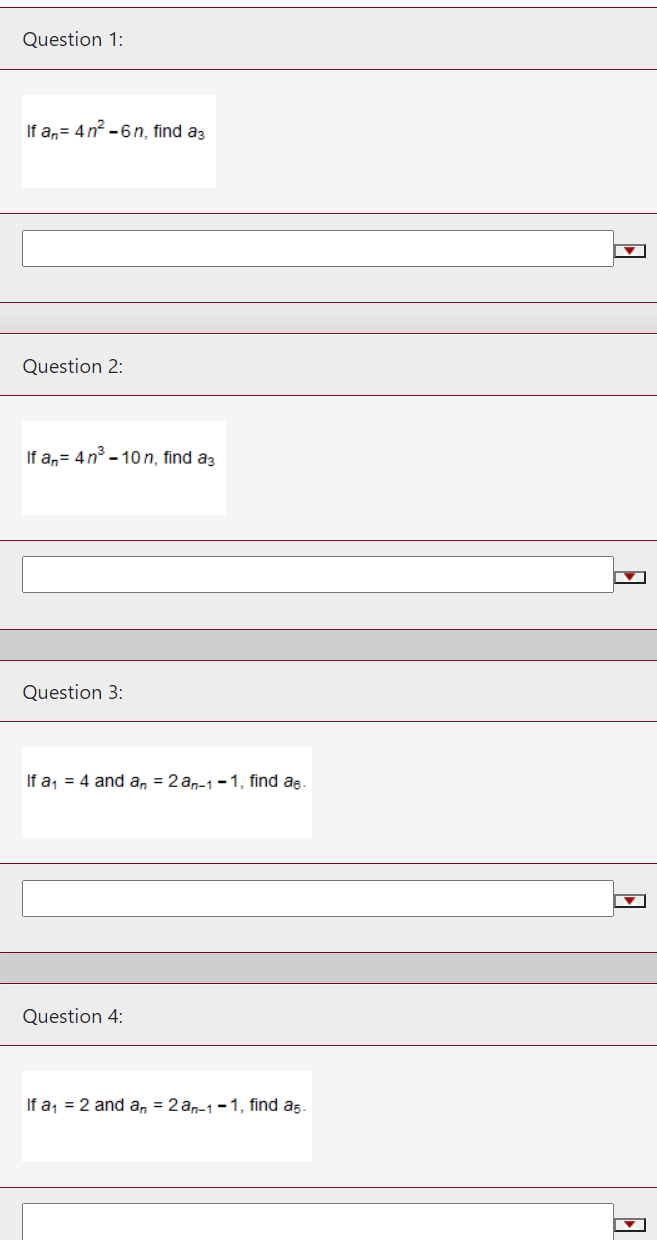Select the Question 3 heading
Image resolution: width=657 pixels, height=1240 pixels.
[74, 692]
